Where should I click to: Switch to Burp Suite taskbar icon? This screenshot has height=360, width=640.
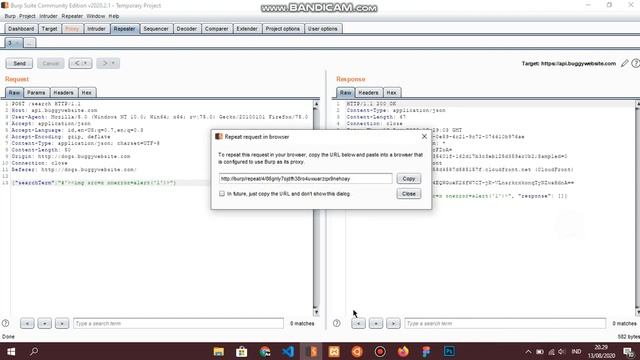[x=311, y=351]
